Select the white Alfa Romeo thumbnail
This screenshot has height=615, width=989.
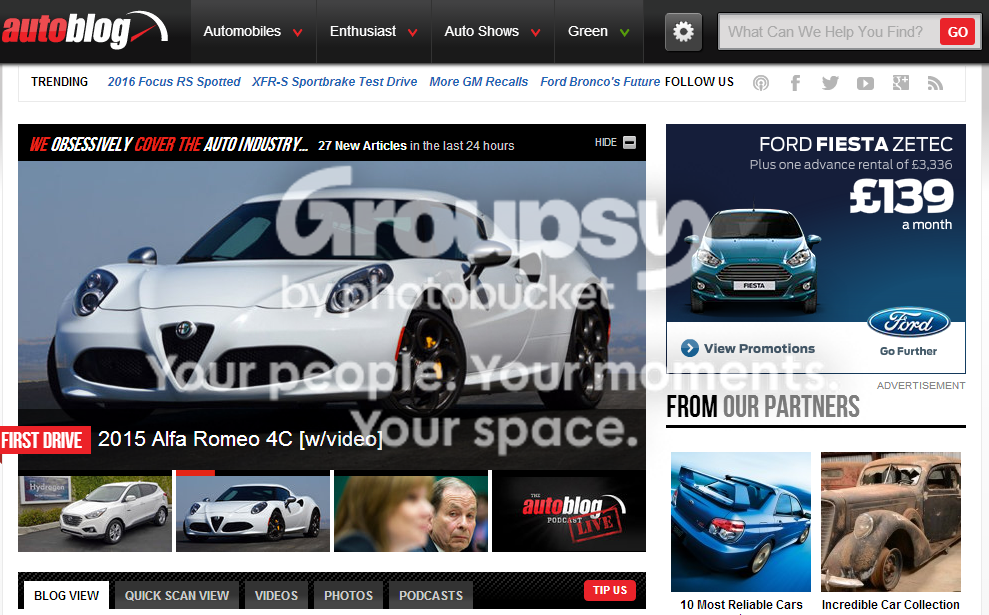click(x=253, y=514)
